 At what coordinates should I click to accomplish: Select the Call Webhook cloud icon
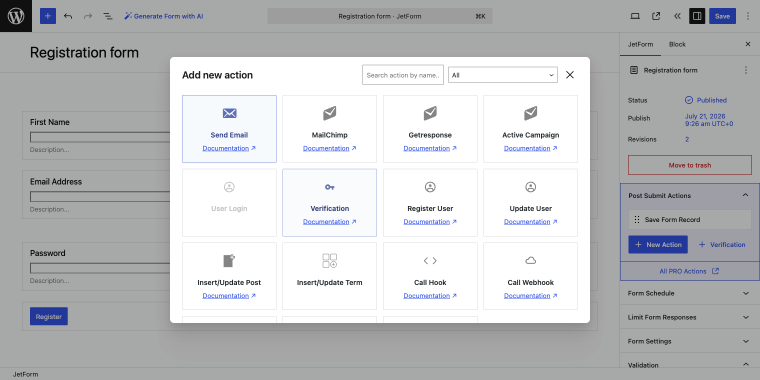click(x=530, y=261)
